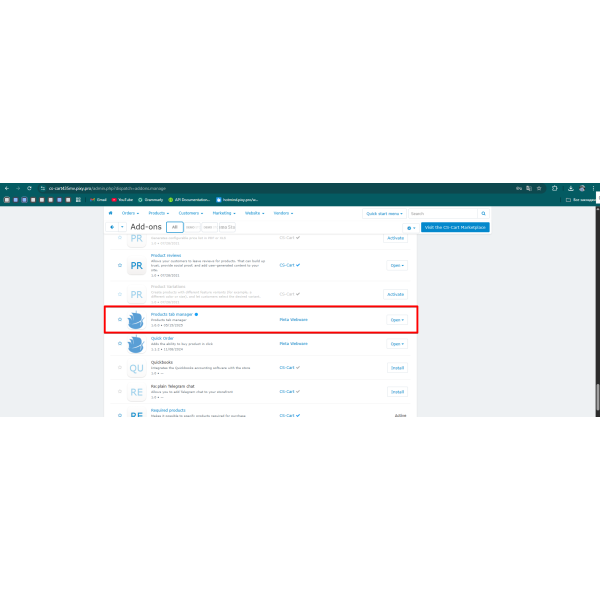Open the browser extensions puzzle icon

click(x=554, y=188)
